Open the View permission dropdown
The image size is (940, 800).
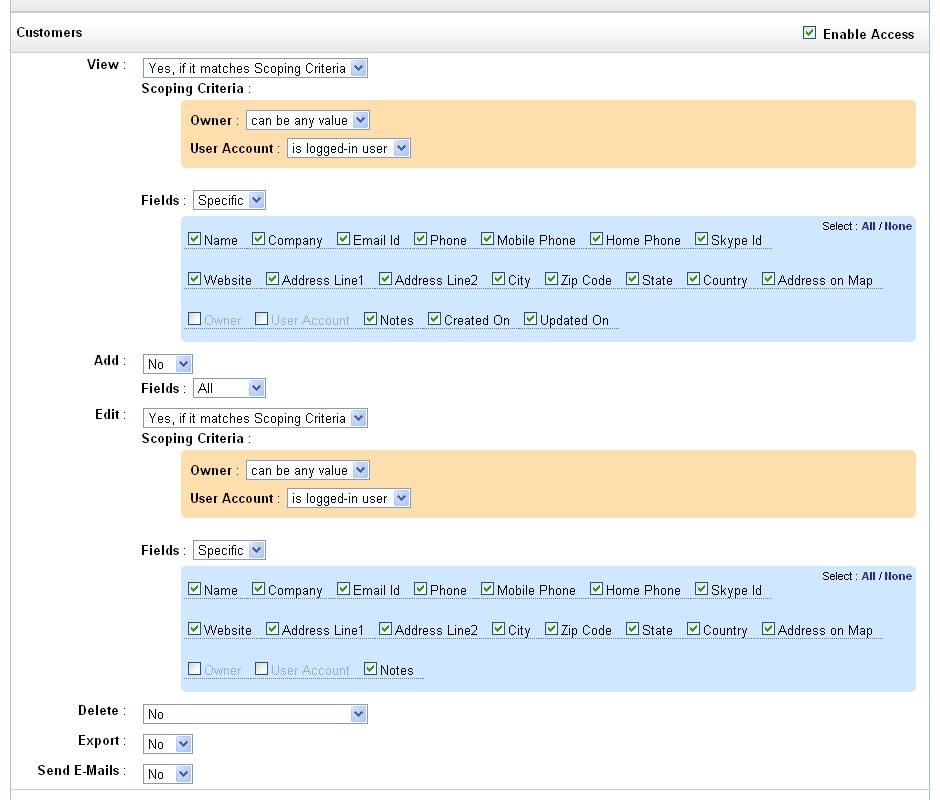coord(360,68)
